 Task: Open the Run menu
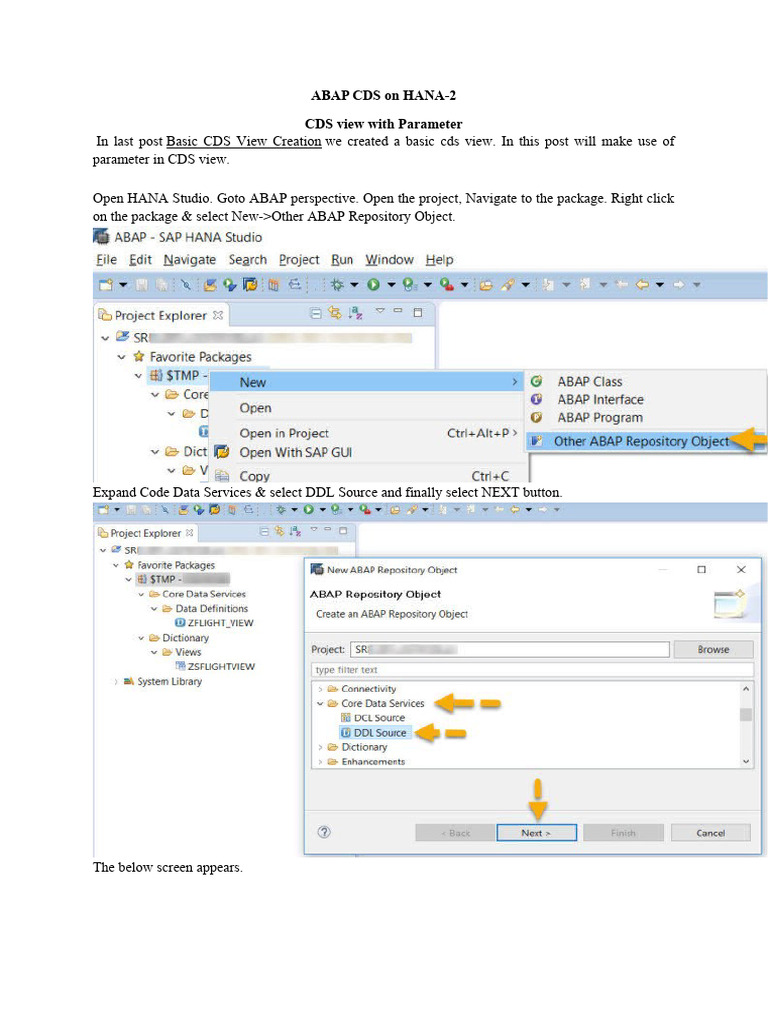(x=342, y=260)
